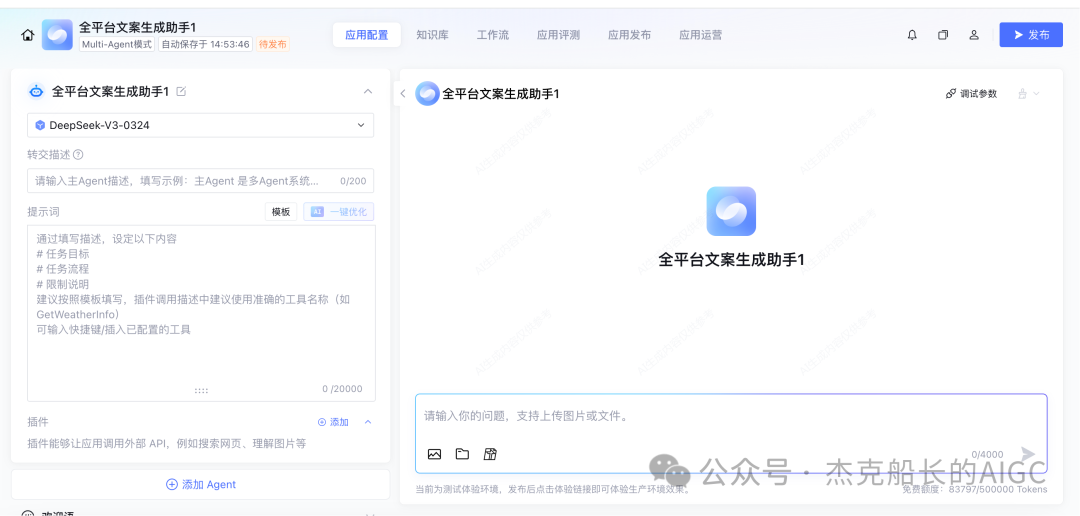Click the 待发布 status tag
Viewport: 1080px width, 516px height.
[273, 44]
